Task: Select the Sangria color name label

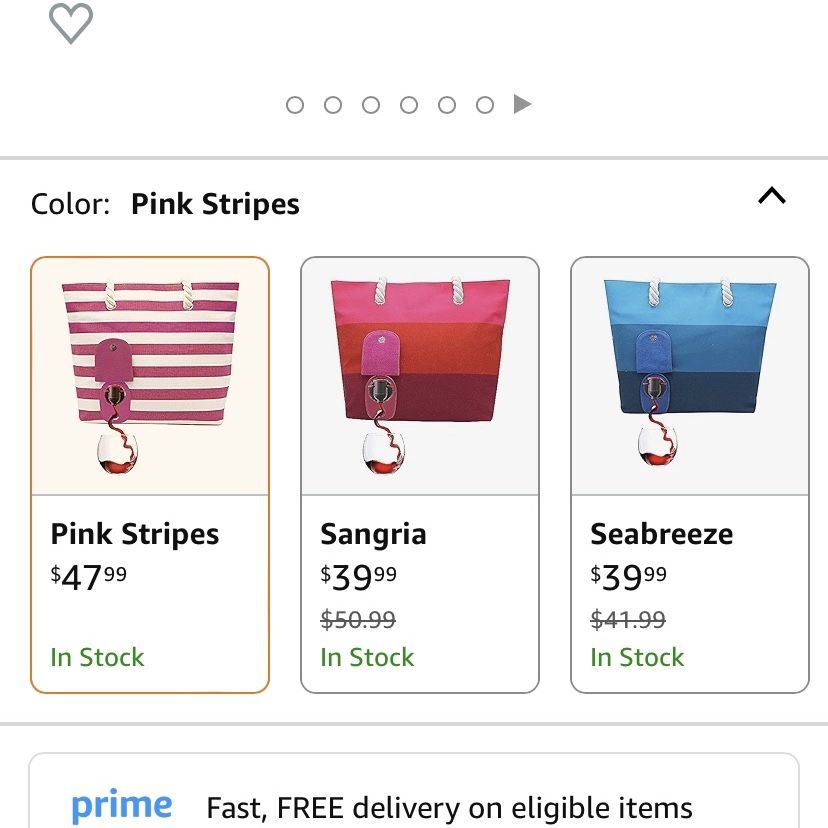Action: pos(373,534)
